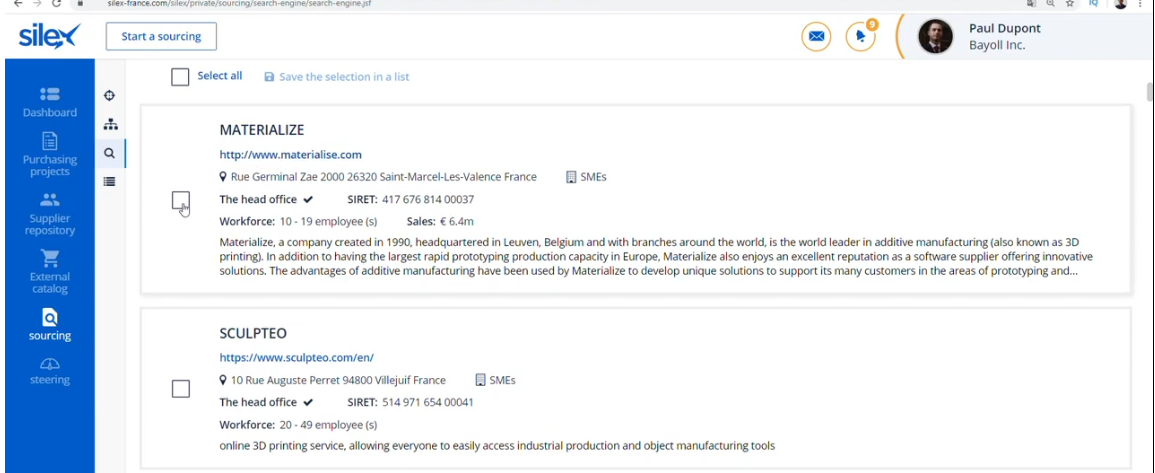
Task: Open External catalog in the sidebar
Action: (49, 270)
